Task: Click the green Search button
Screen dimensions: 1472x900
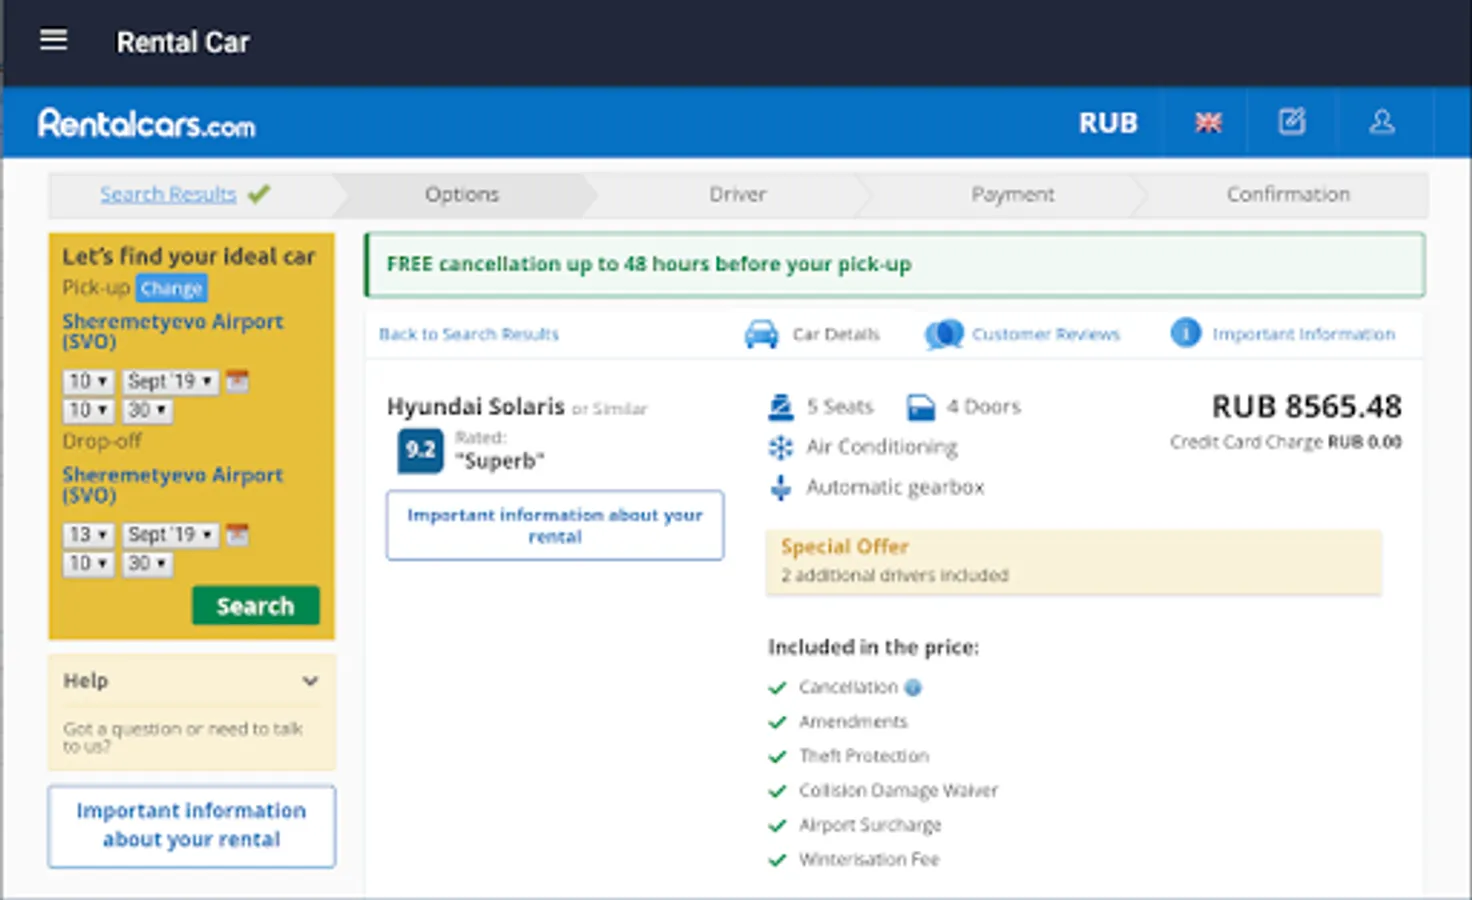Action: tap(256, 606)
